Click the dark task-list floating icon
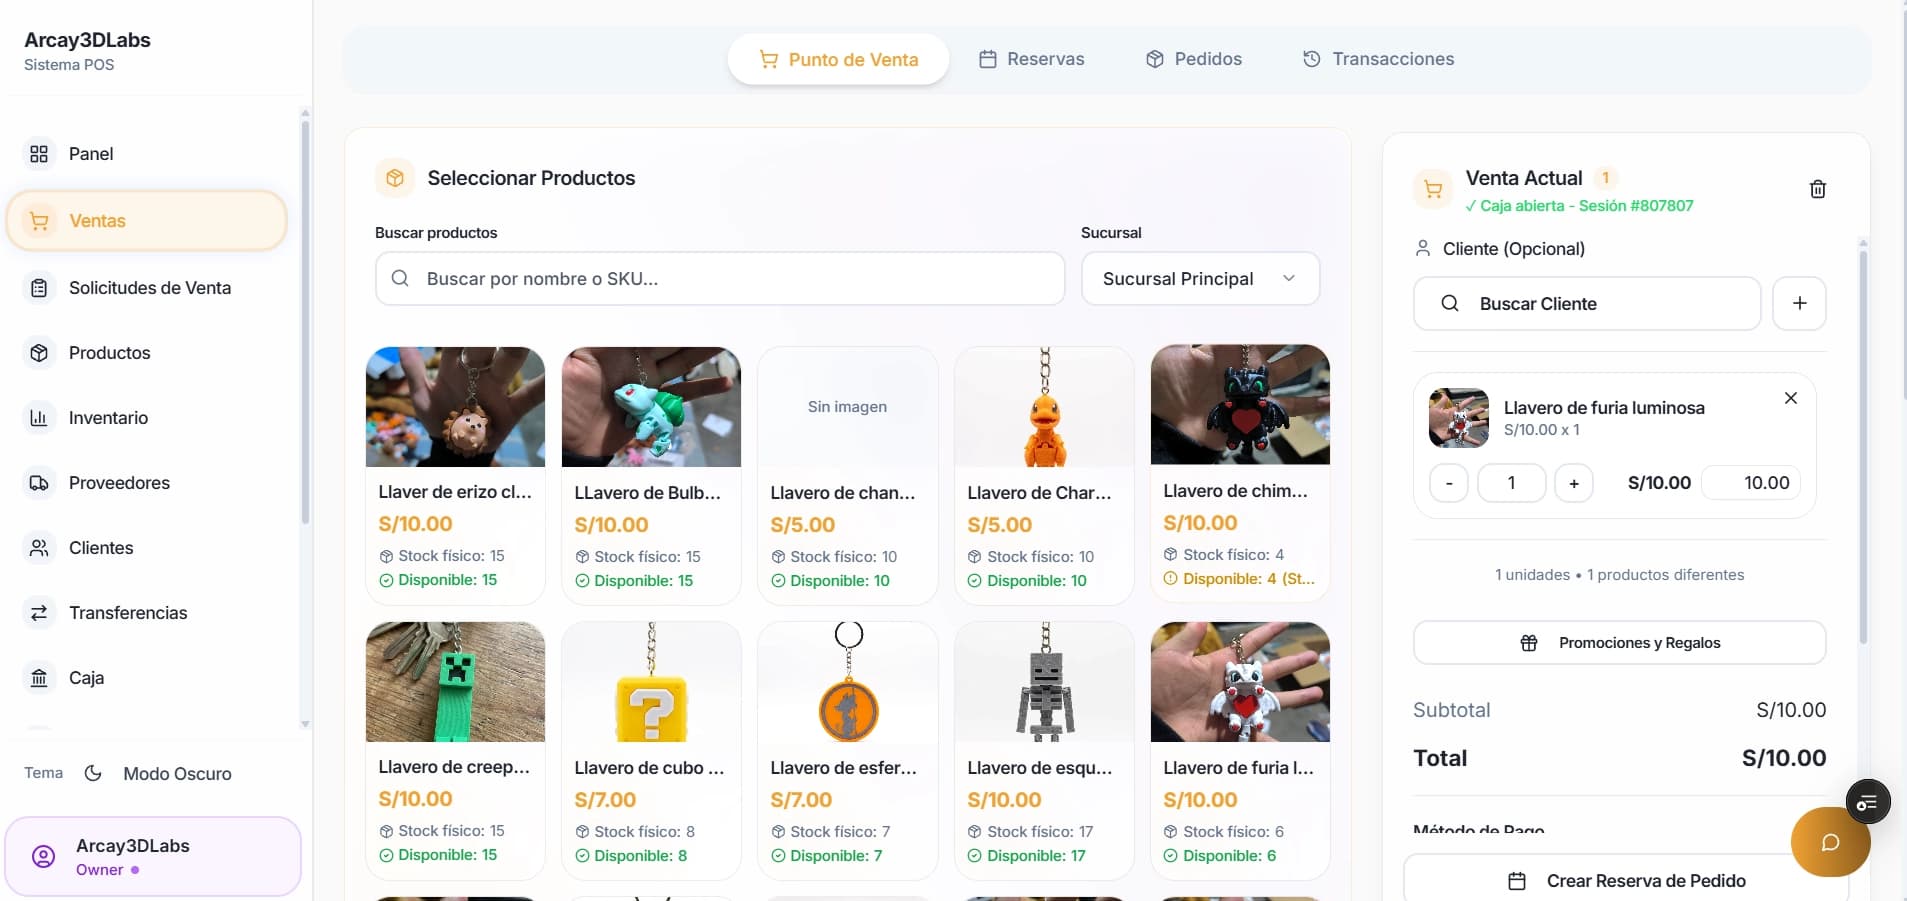This screenshot has width=1907, height=901. click(x=1867, y=802)
